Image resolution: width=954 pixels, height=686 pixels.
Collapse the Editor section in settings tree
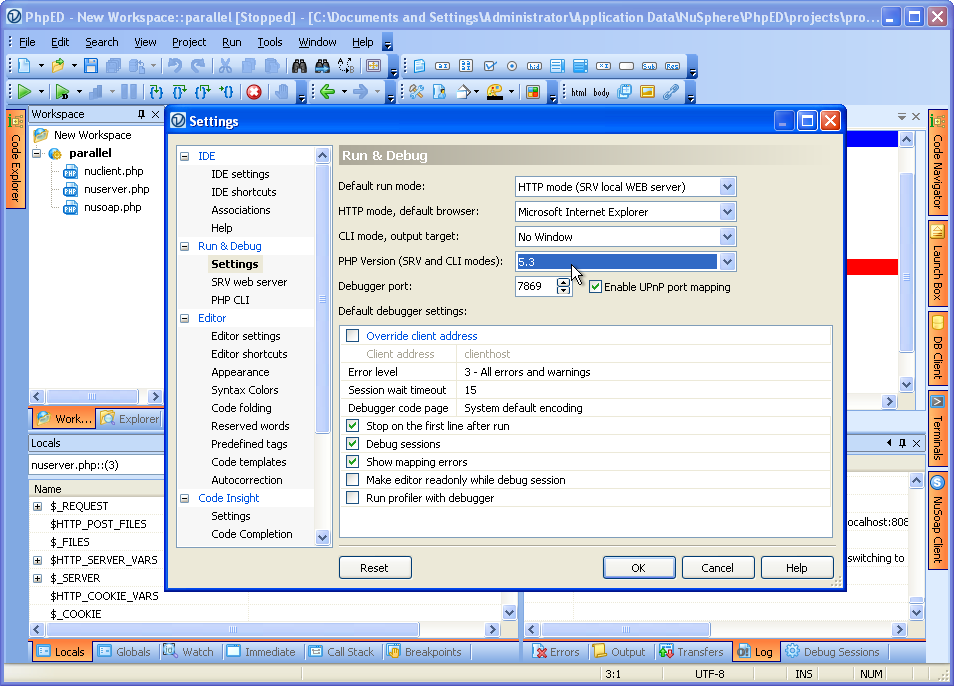[x=184, y=318]
